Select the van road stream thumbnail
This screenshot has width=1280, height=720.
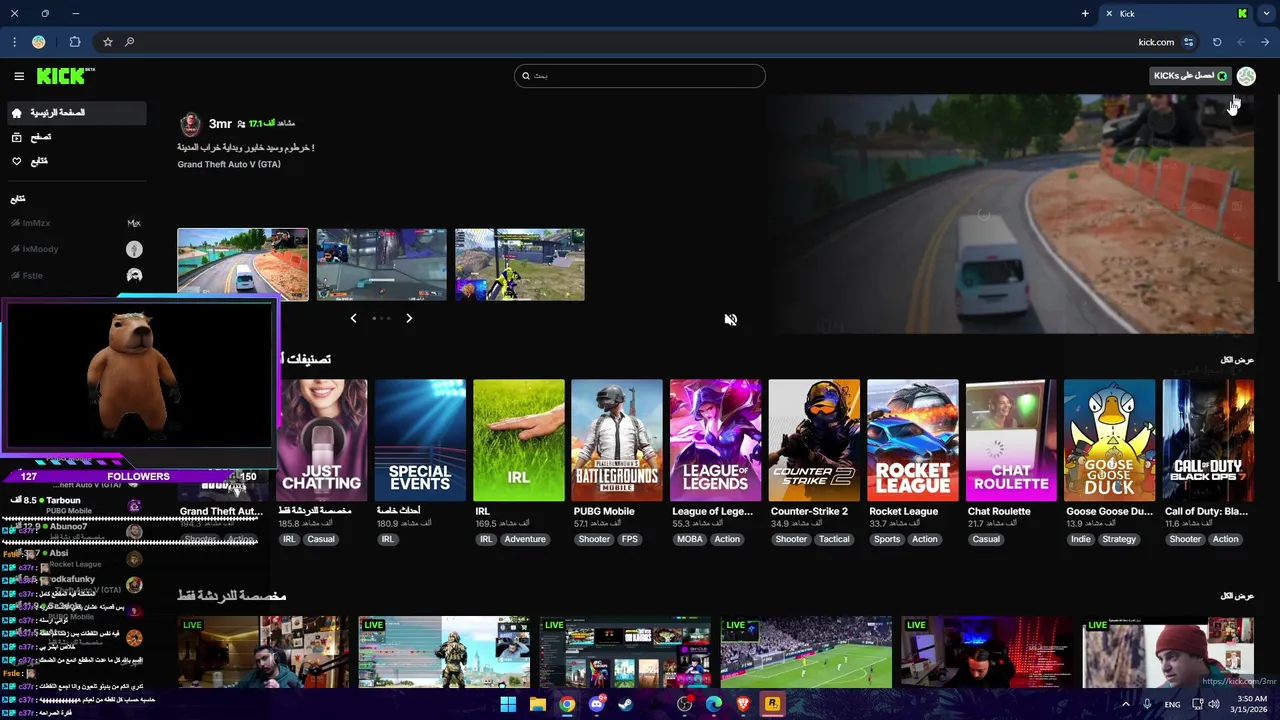(243, 264)
